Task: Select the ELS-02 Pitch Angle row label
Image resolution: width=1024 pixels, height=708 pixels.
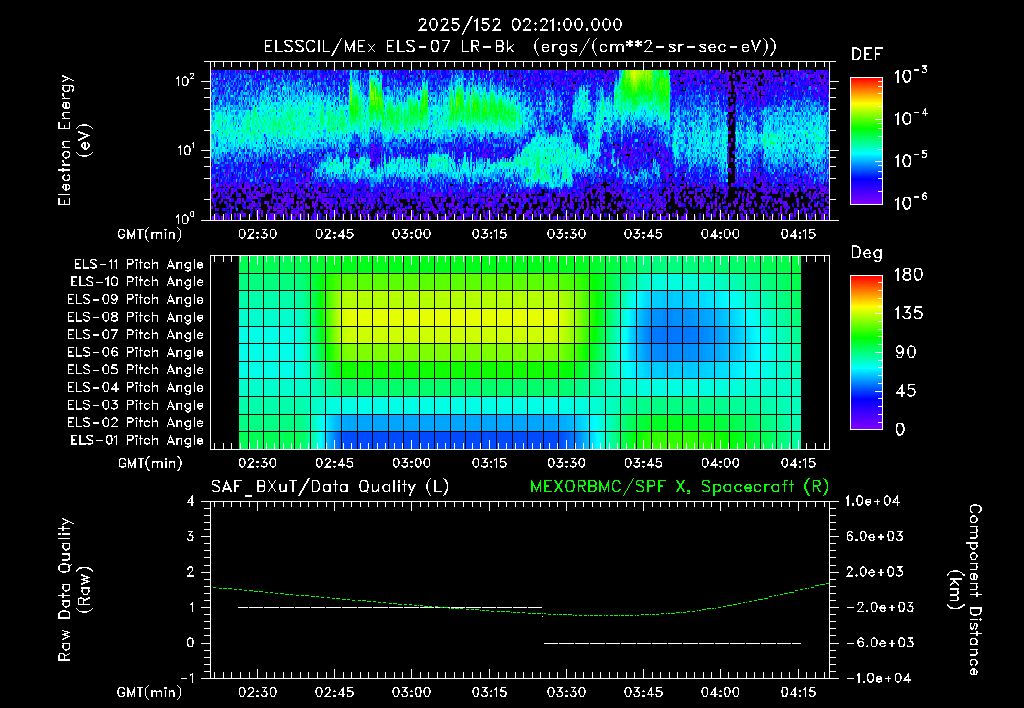Action: 136,423
